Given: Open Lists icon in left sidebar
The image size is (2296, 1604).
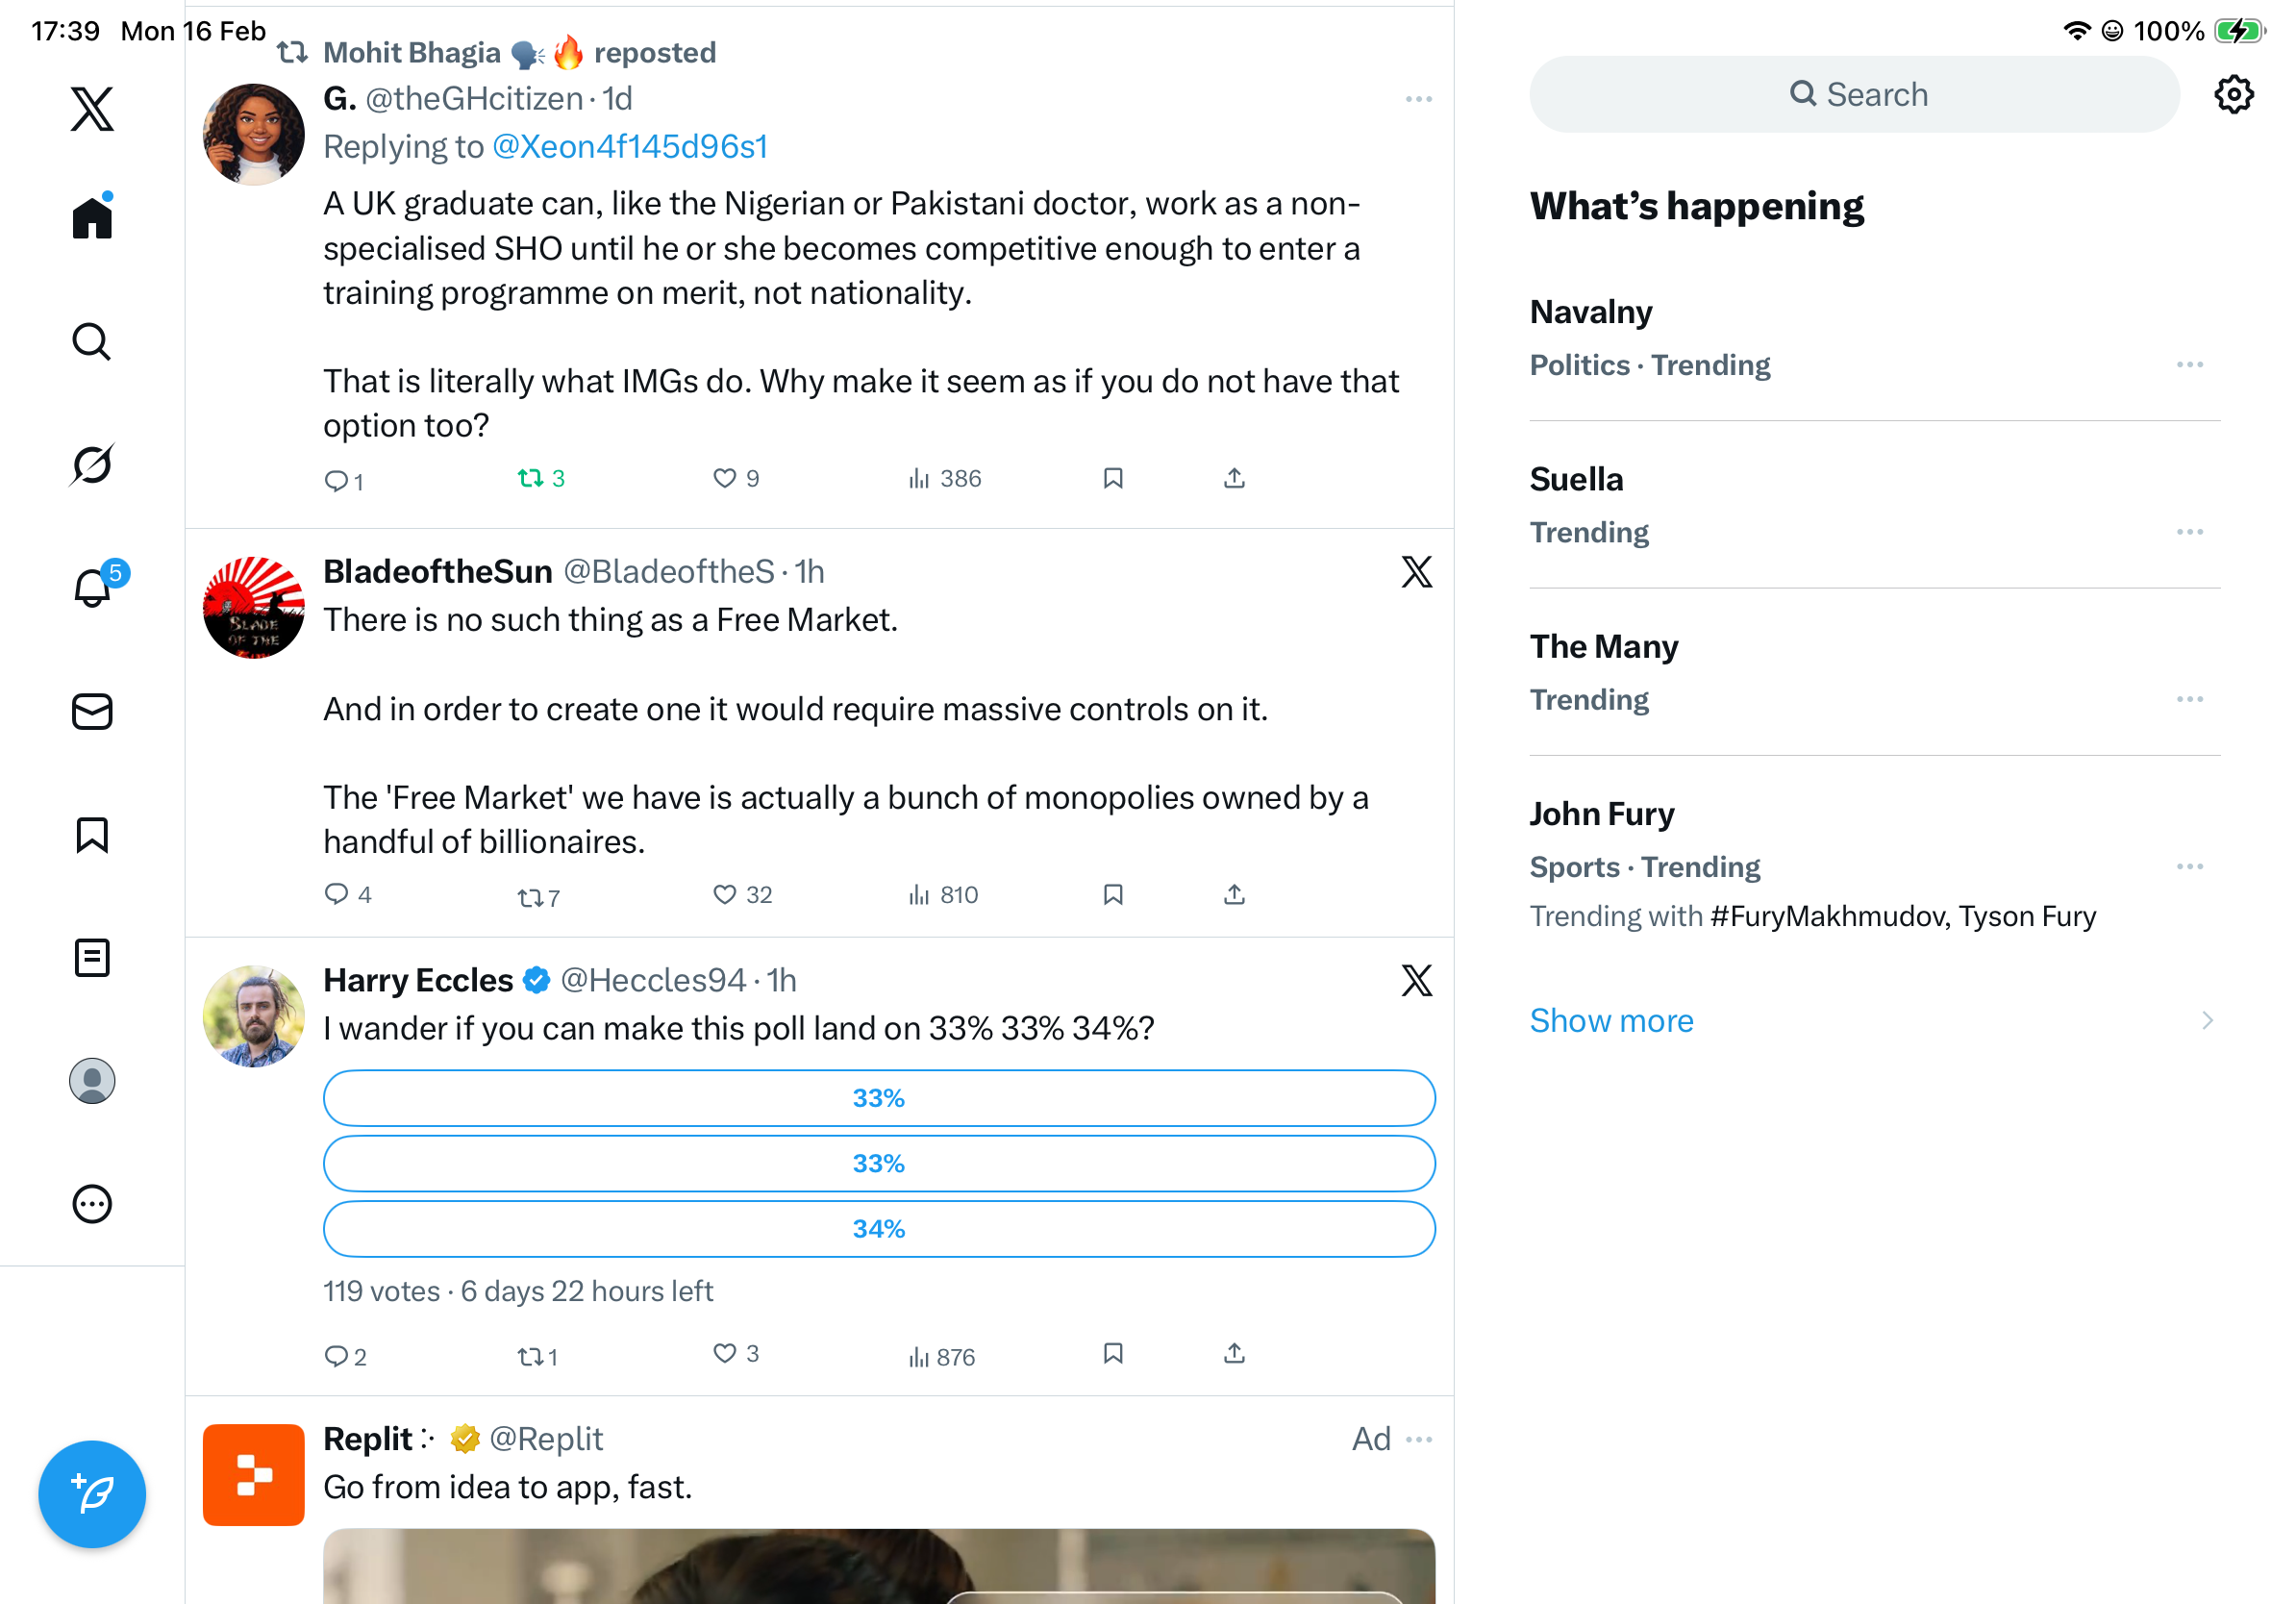Looking at the screenshot, I should [x=92, y=958].
